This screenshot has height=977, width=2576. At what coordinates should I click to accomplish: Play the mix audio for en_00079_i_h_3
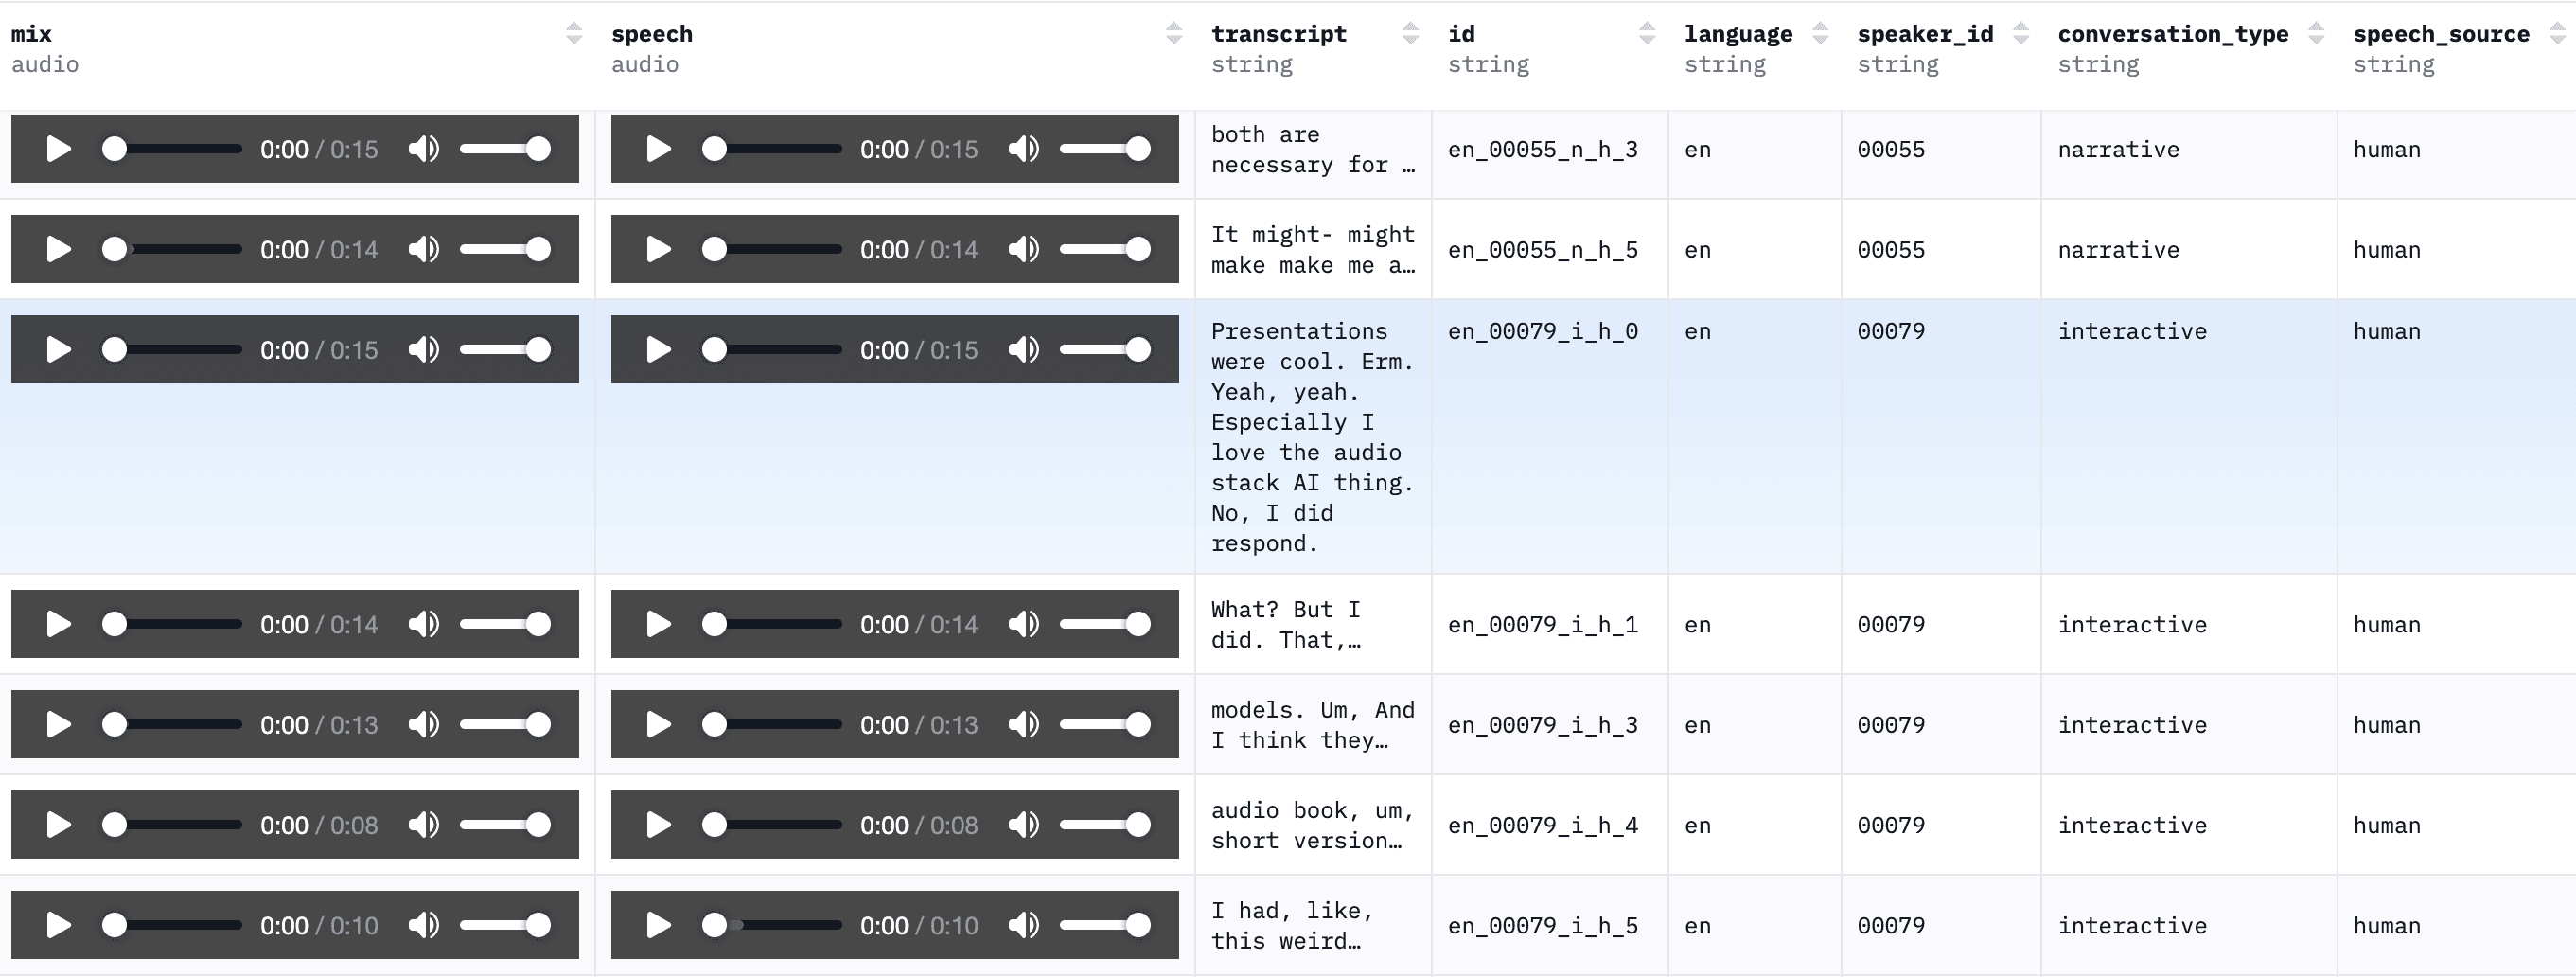click(59, 724)
